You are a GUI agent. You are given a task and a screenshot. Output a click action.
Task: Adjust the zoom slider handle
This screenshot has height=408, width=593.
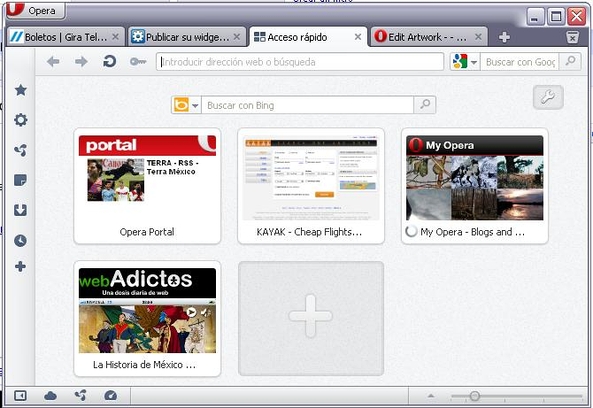click(x=475, y=396)
